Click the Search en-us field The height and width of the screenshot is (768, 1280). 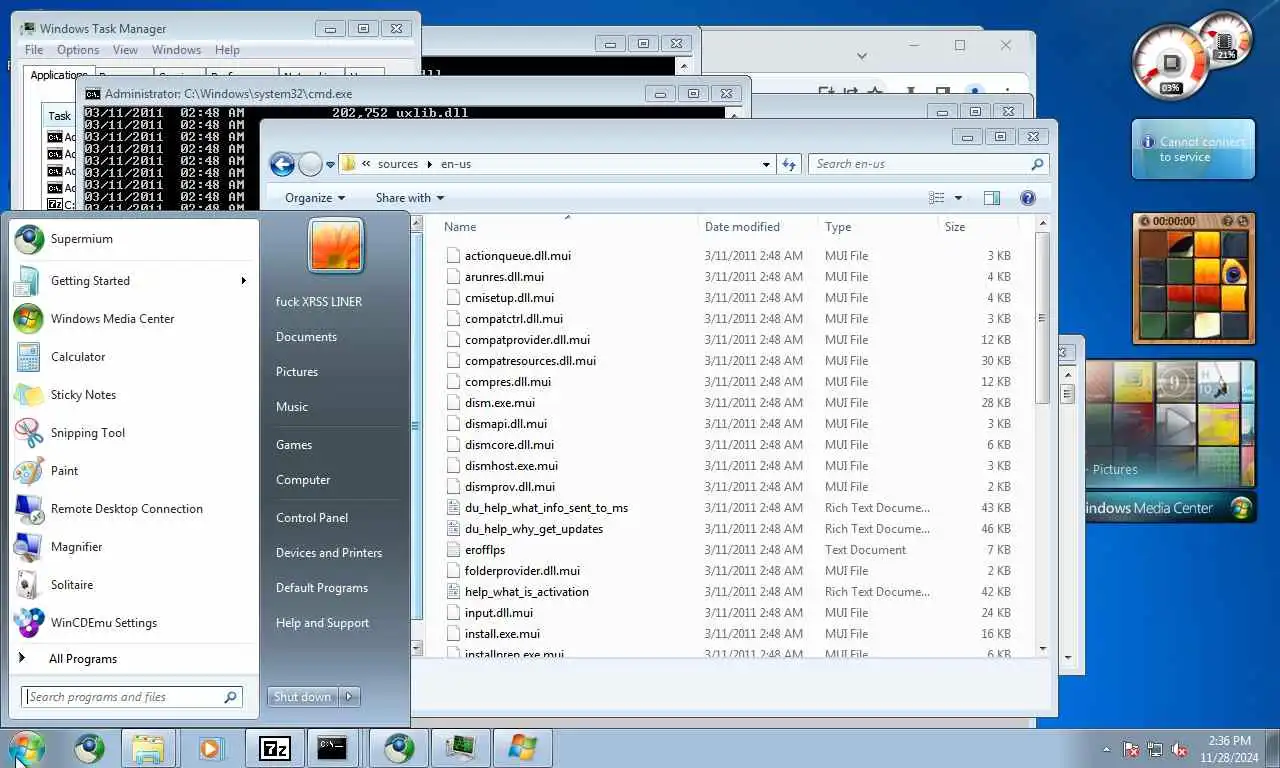coord(927,164)
